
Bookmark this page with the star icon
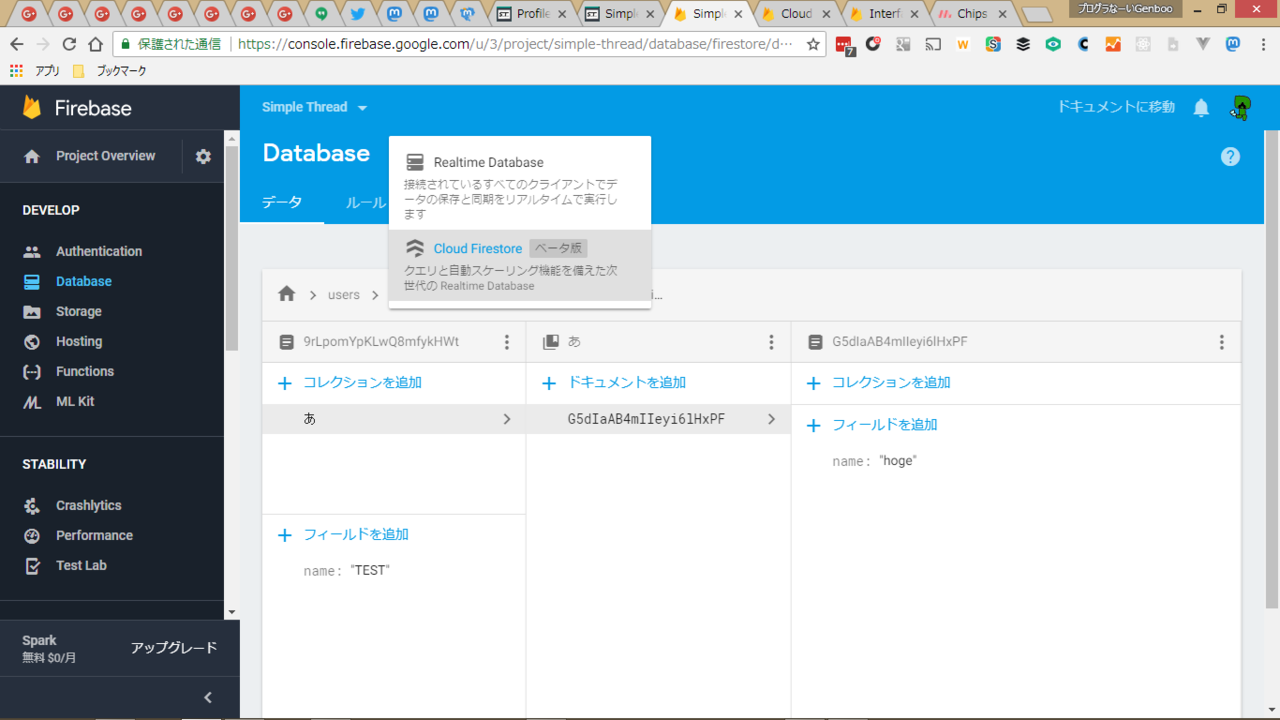pos(813,44)
